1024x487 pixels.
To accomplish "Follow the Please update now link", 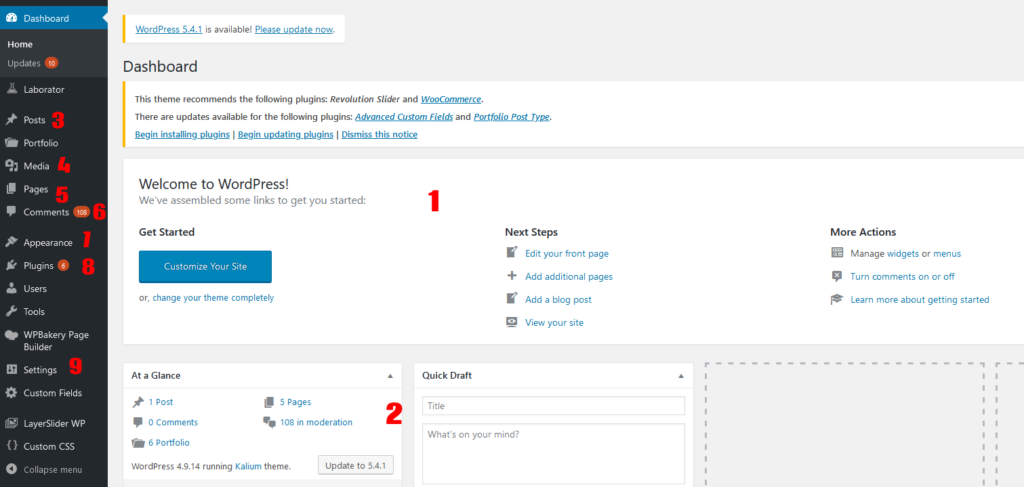I will point(294,29).
